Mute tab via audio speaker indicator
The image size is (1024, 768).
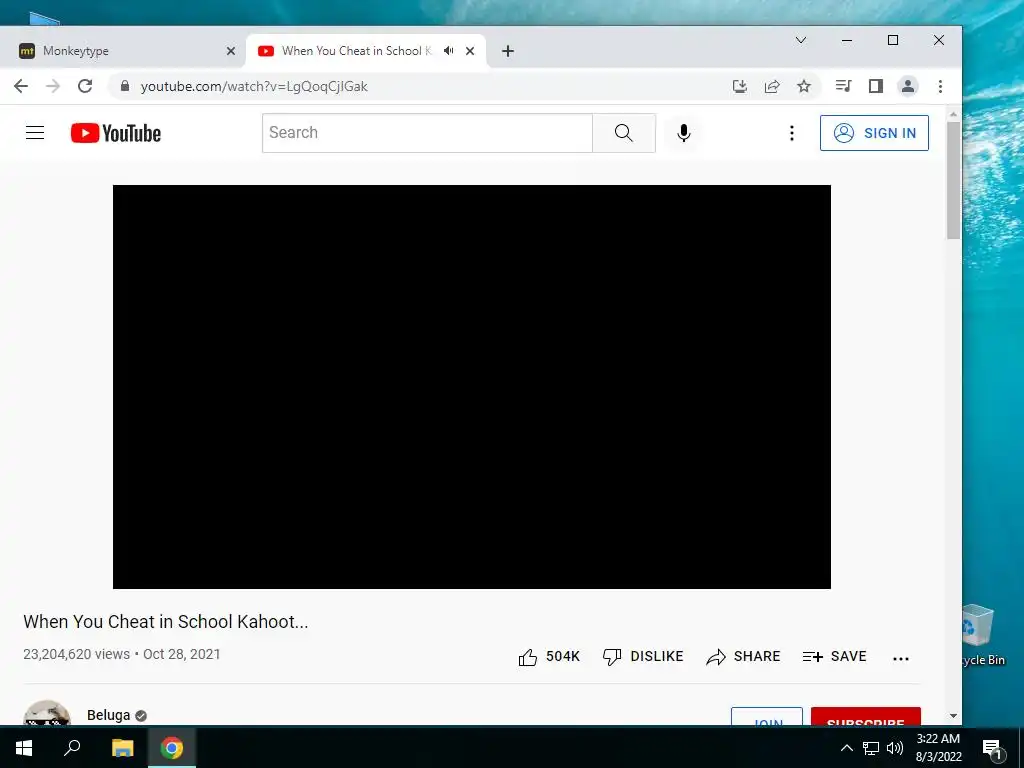pos(449,50)
